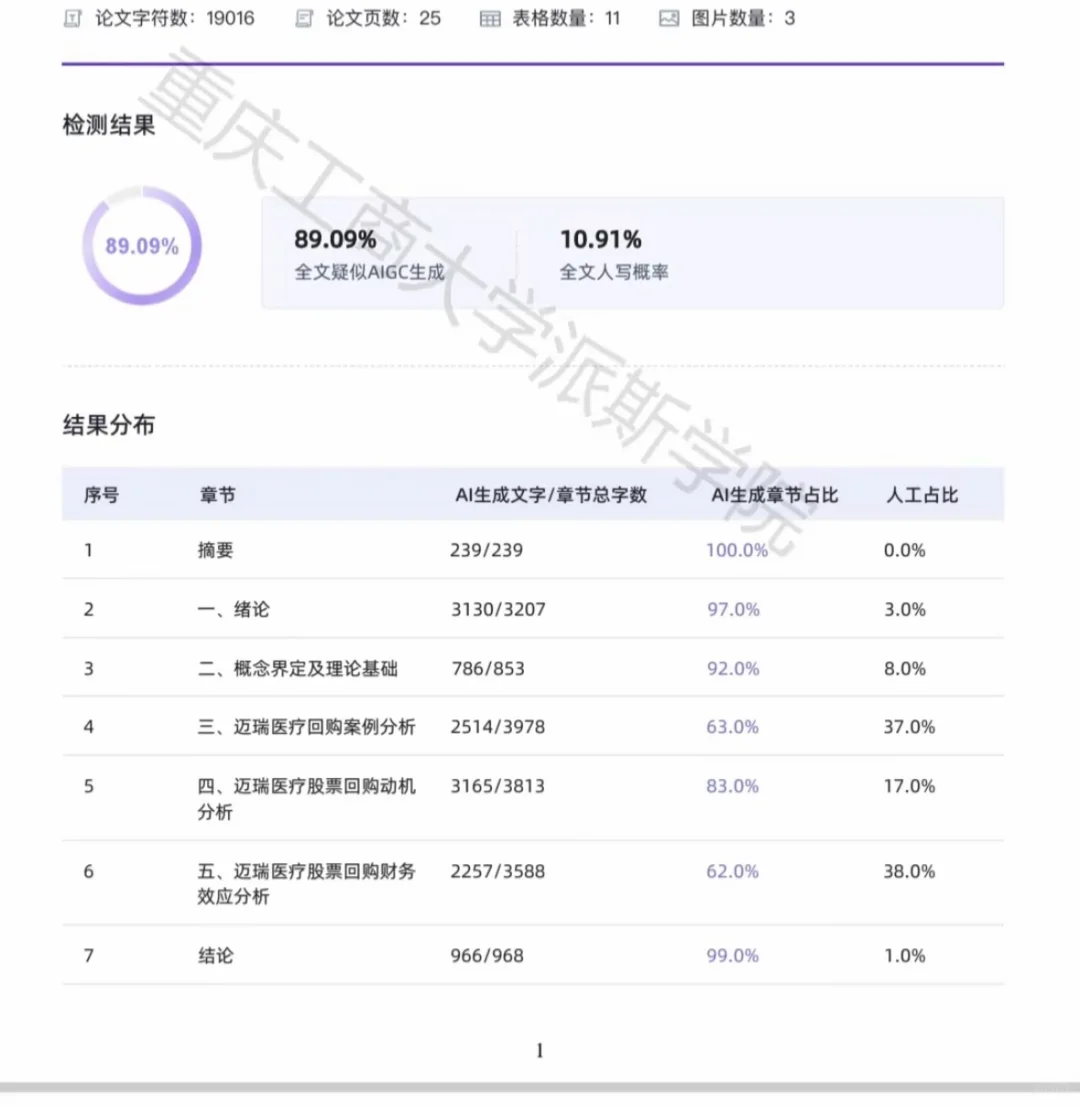Viewport: 1080px width, 1106px height.
Task: Click the 二、概念界定及理论基础 chapter cell
Action: click(x=298, y=669)
